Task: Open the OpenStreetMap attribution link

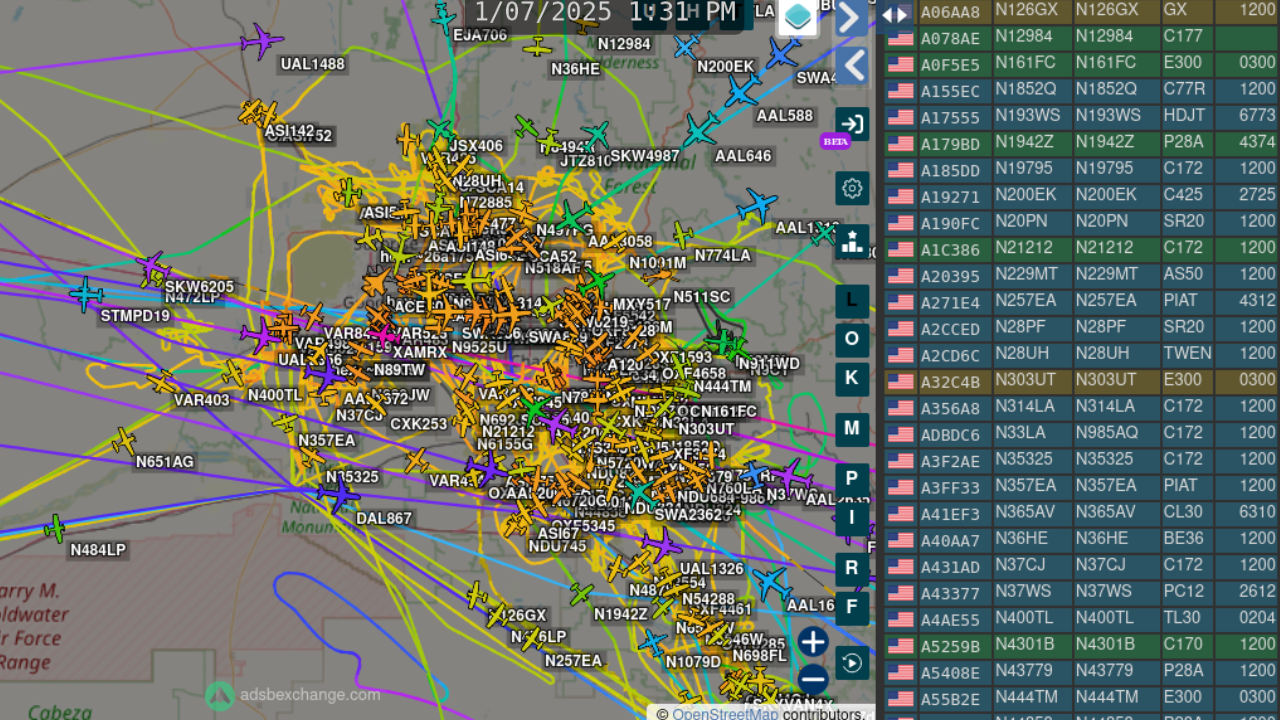Action: [723, 714]
